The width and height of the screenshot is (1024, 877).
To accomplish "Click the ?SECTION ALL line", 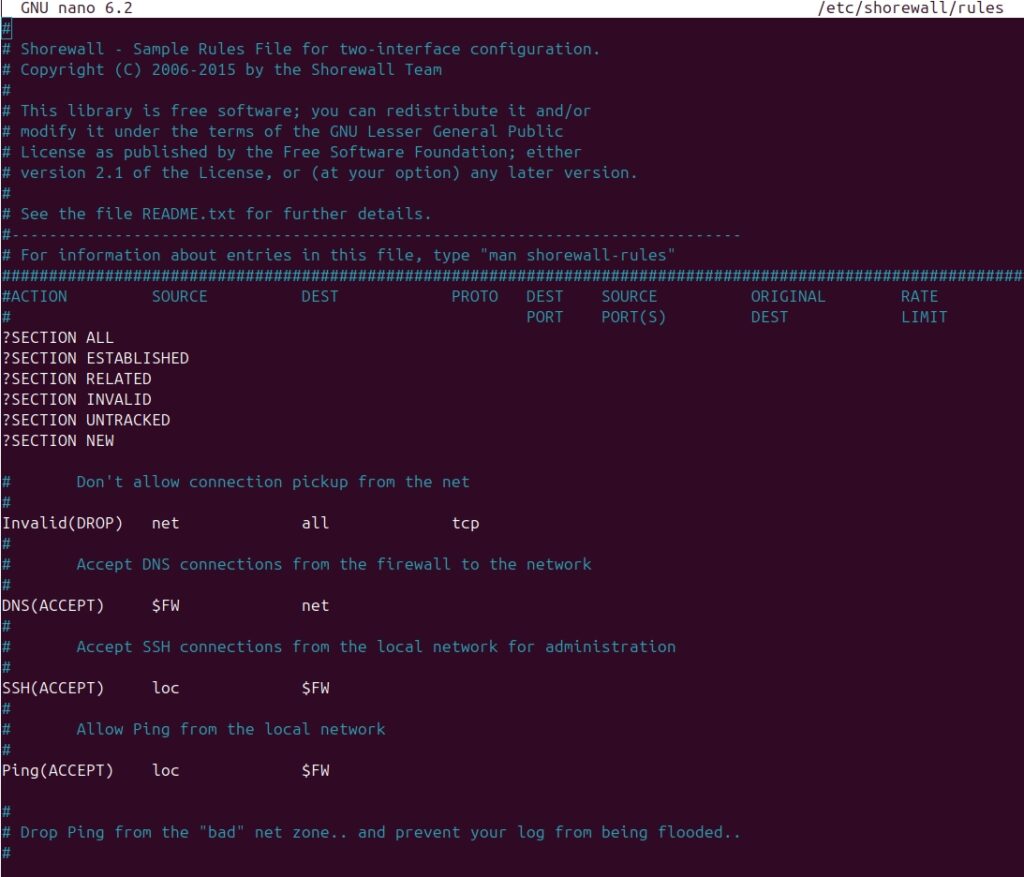I will [58, 338].
